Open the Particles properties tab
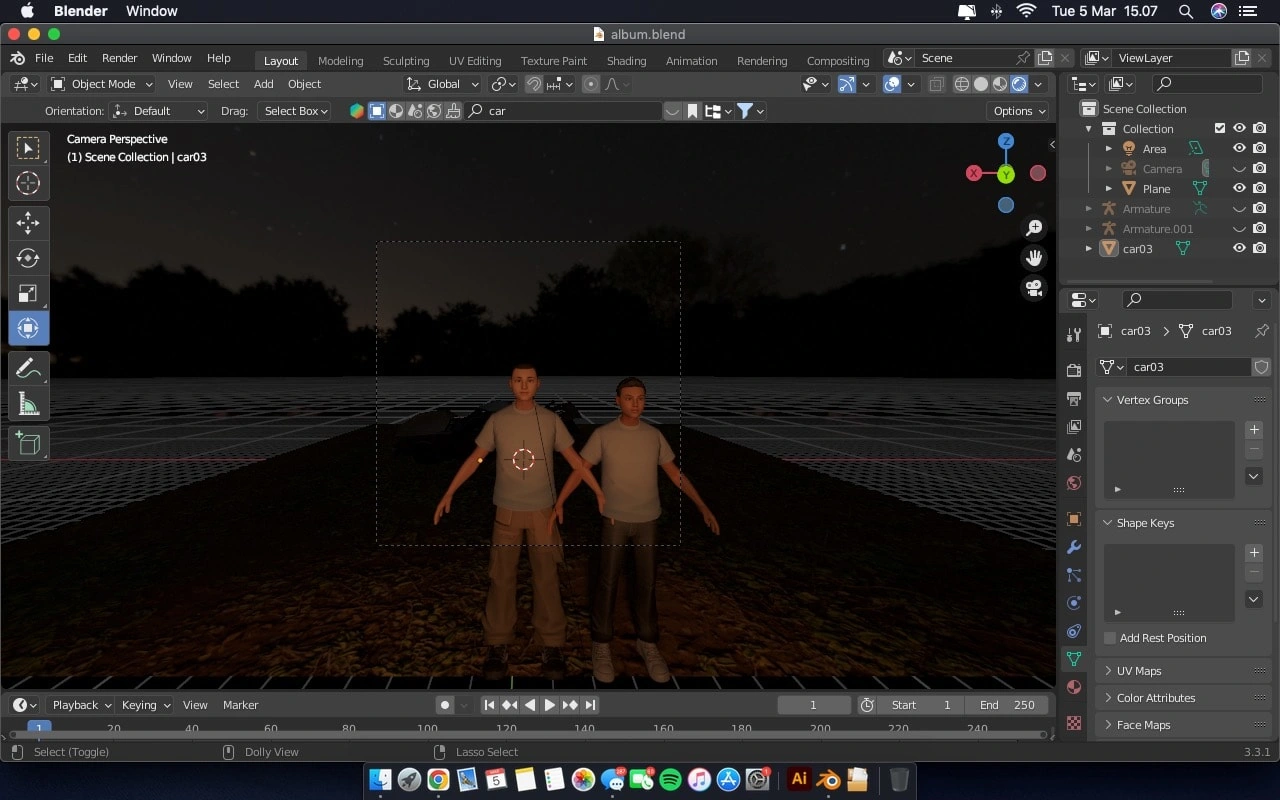 [1074, 575]
